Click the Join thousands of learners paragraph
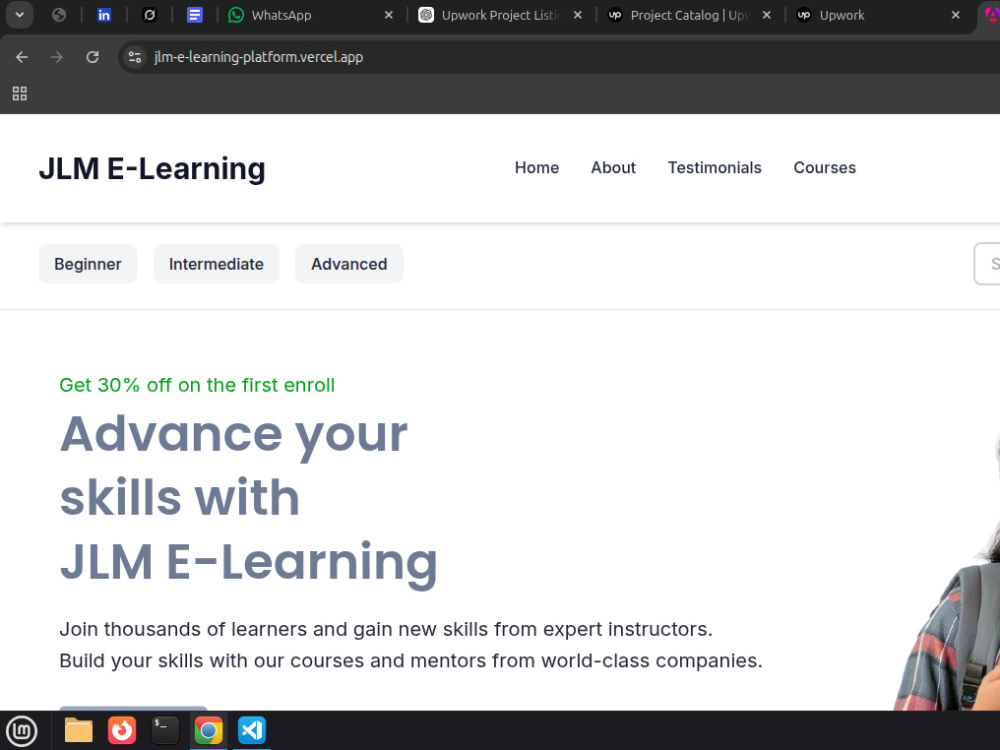 (411, 645)
